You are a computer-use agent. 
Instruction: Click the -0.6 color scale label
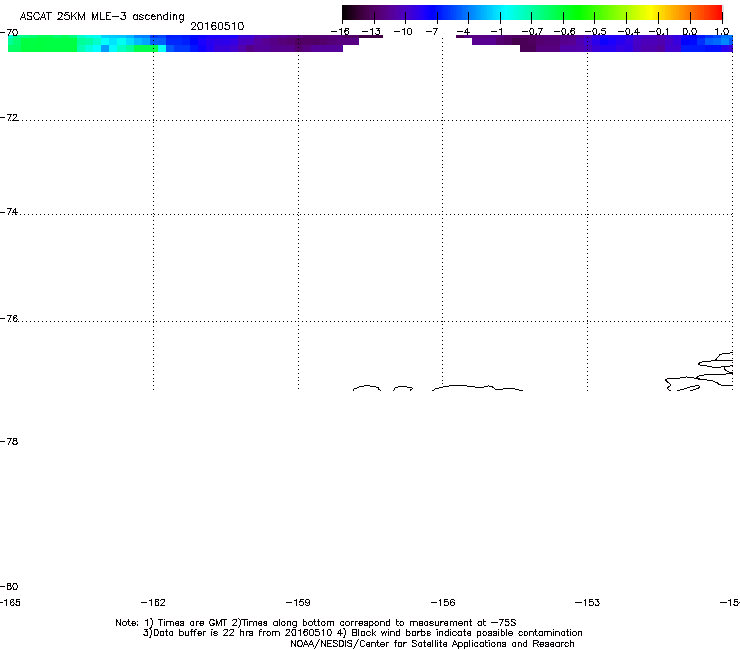[564, 32]
